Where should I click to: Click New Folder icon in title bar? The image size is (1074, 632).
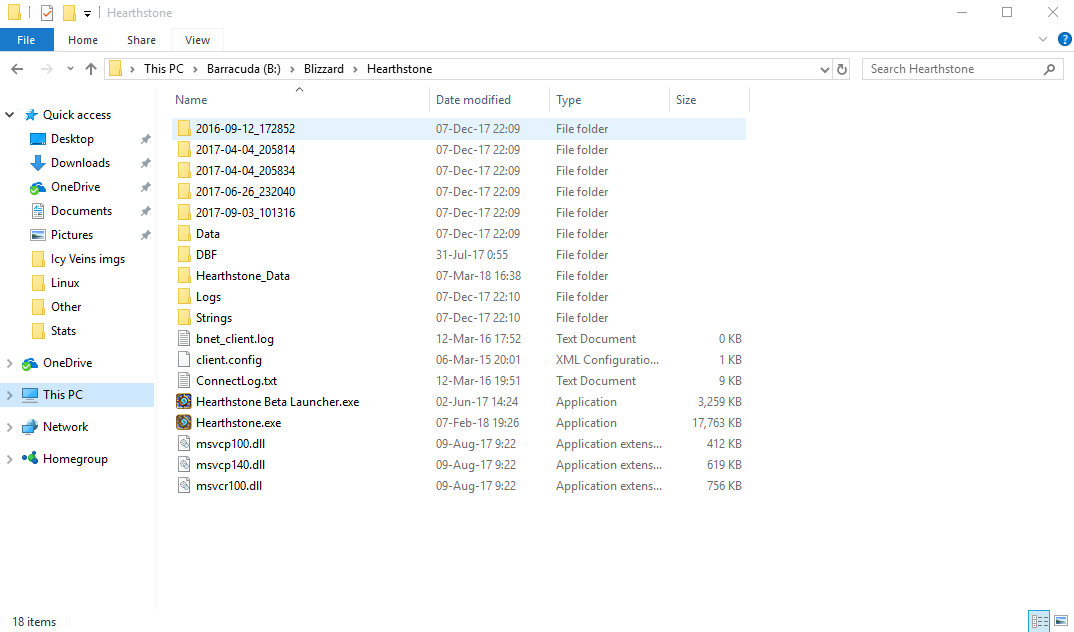tap(68, 12)
